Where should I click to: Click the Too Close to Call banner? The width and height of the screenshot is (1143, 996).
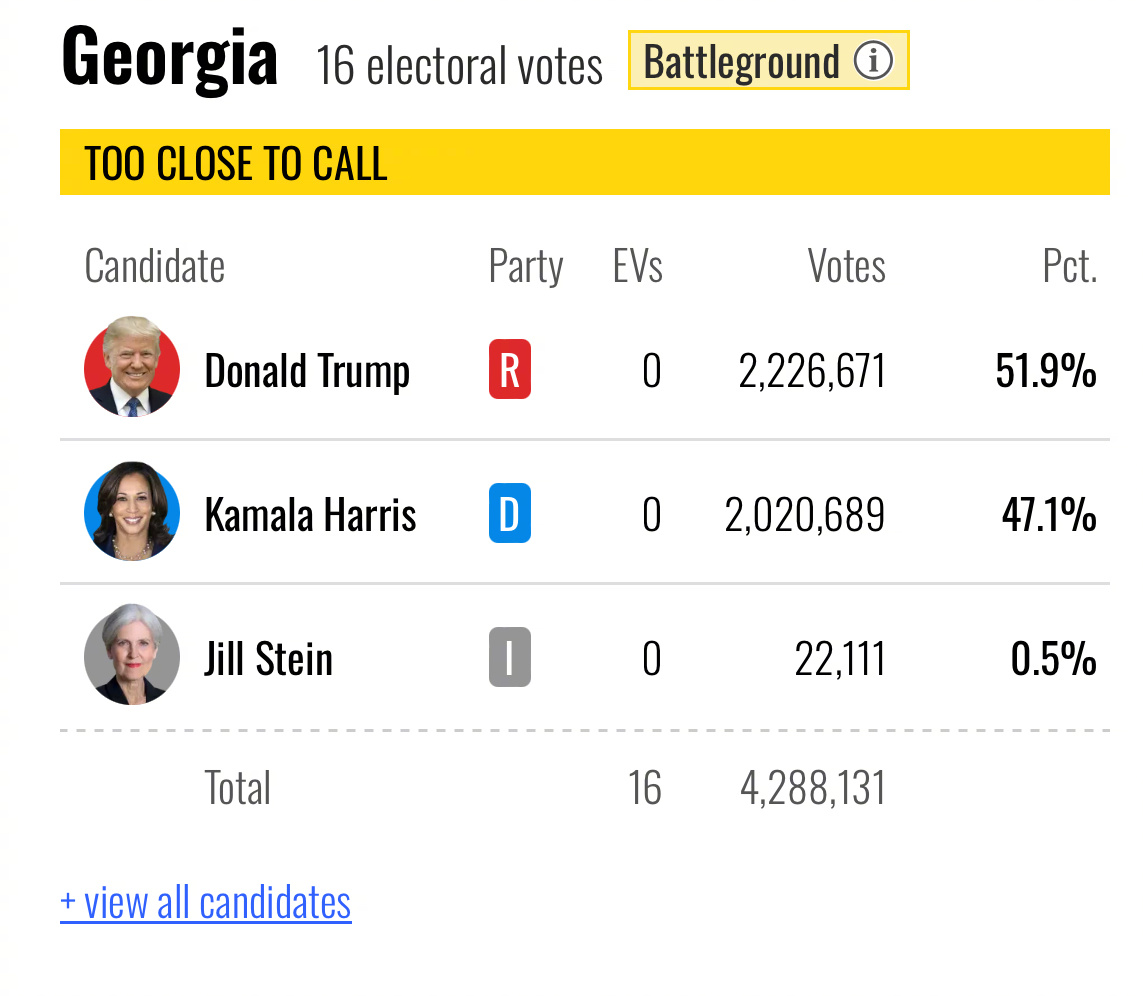585,162
